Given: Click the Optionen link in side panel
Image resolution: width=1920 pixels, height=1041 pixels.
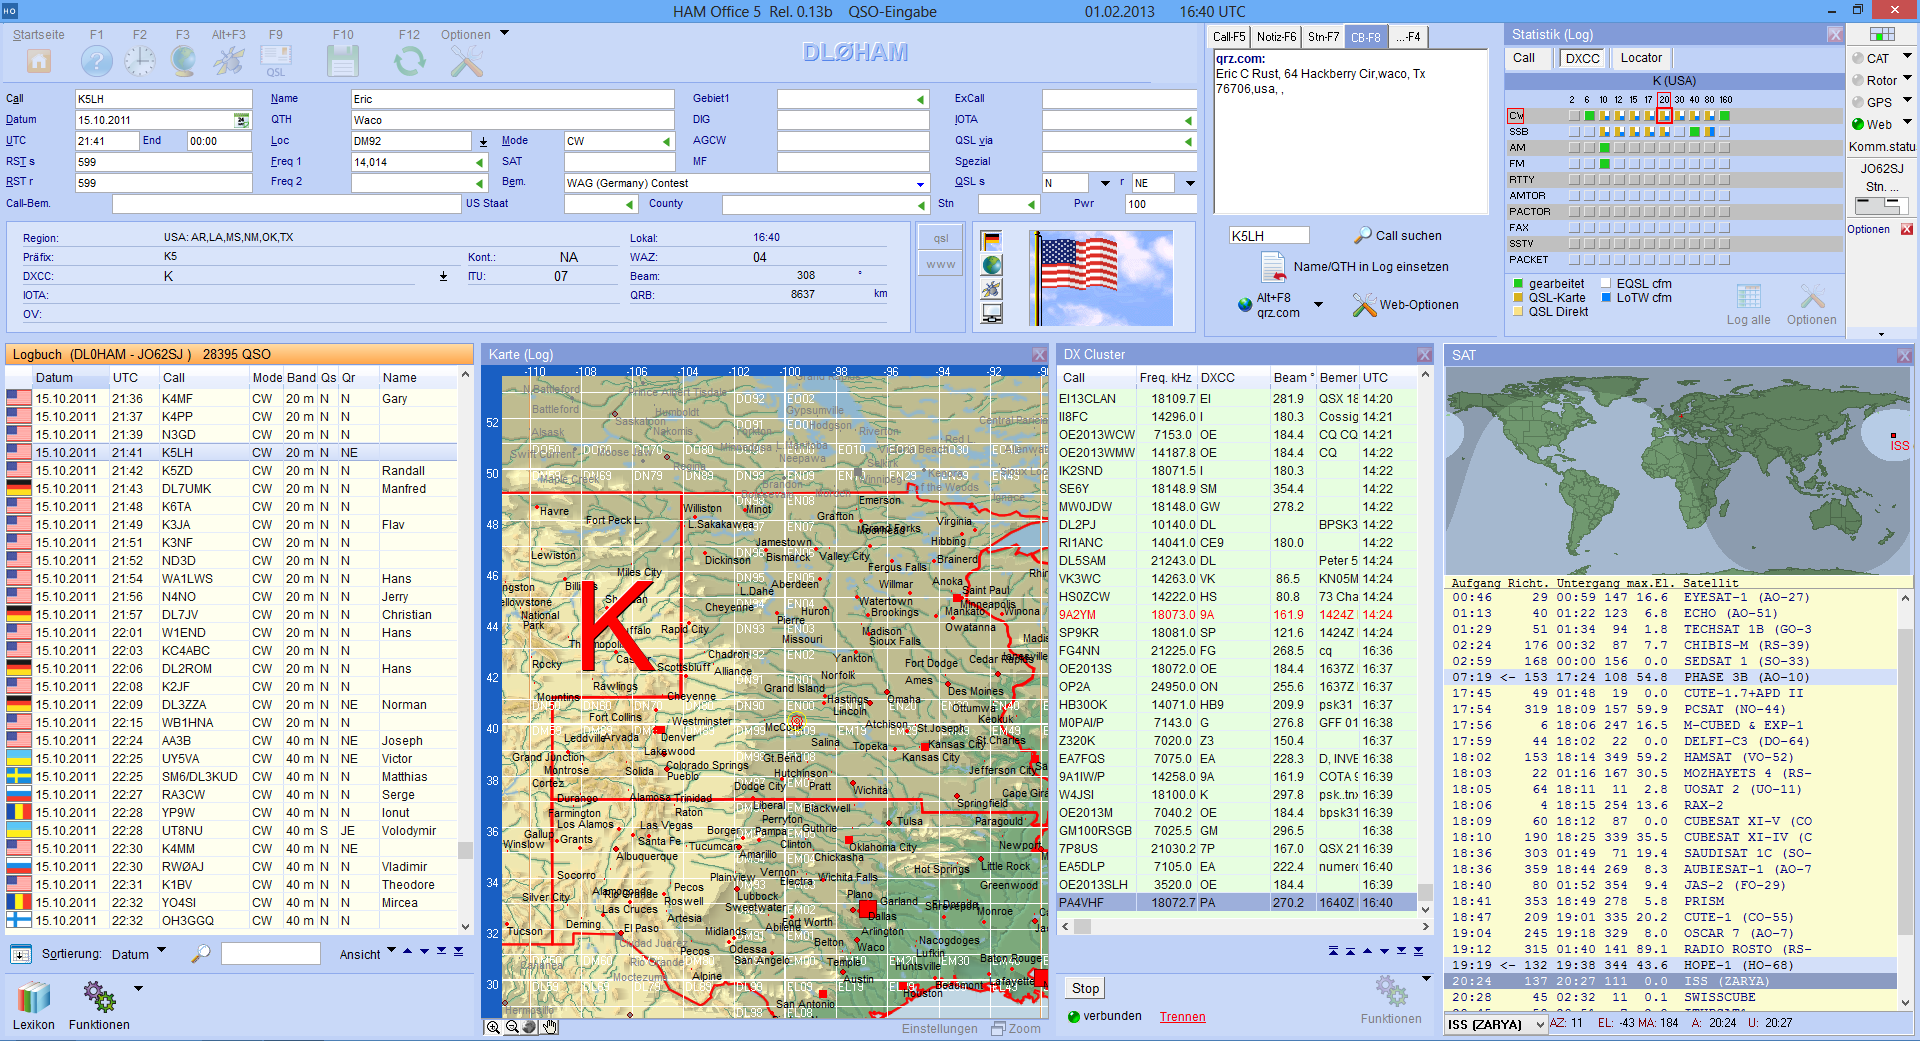Looking at the screenshot, I should 1868,229.
